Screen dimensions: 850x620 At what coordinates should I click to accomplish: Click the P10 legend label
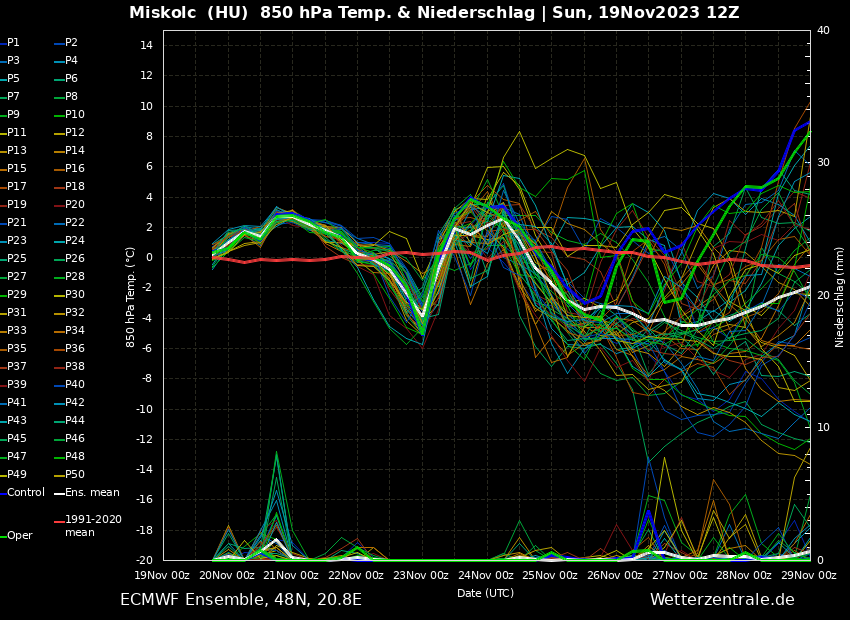coord(75,114)
